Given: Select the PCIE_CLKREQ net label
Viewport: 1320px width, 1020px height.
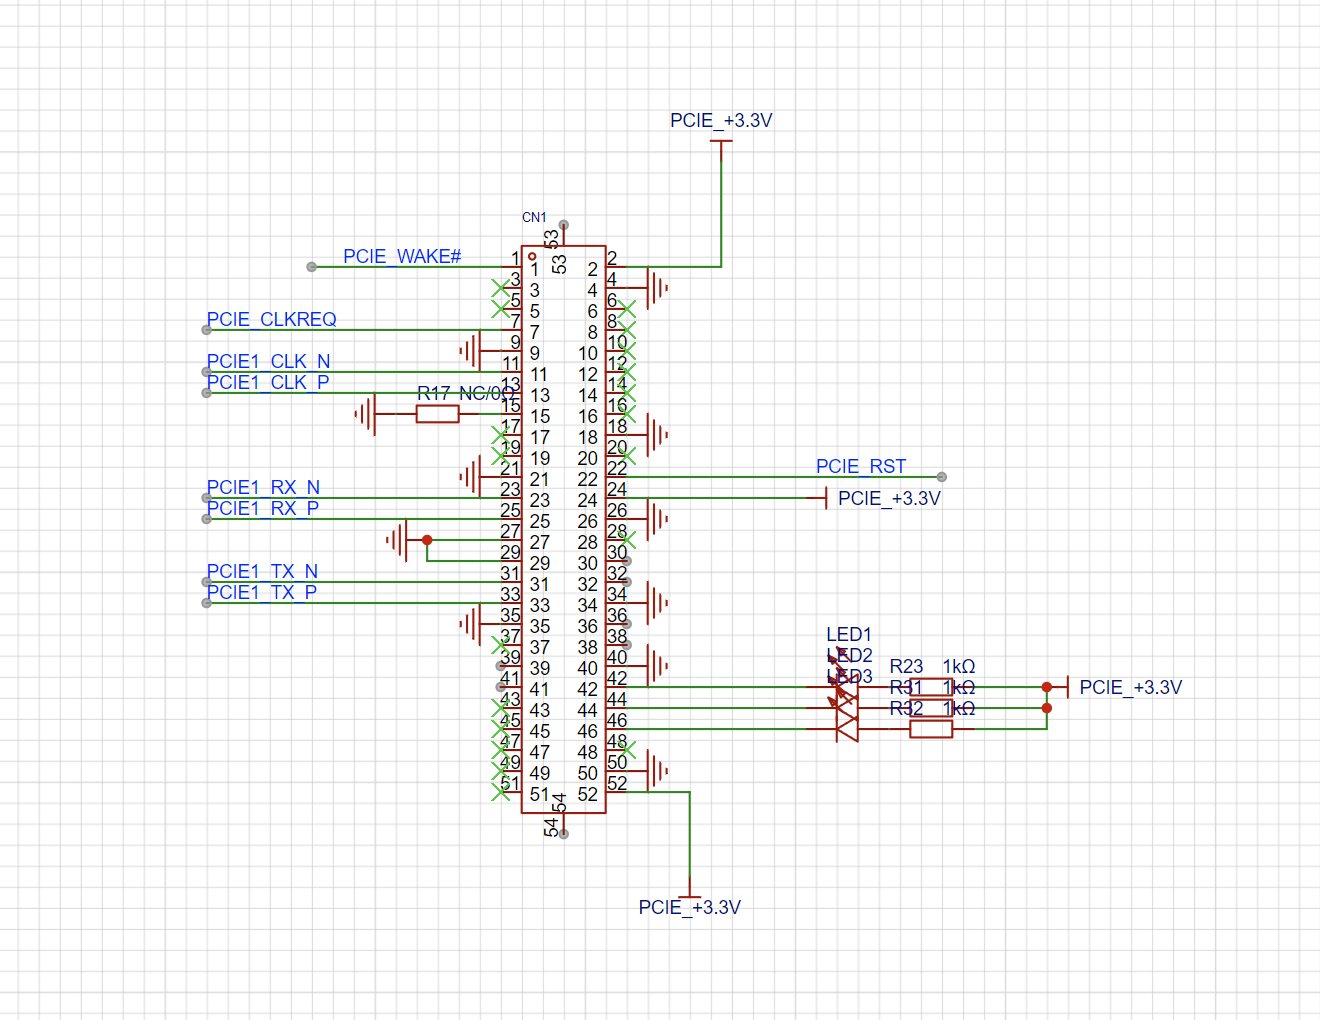Looking at the screenshot, I should click(x=271, y=319).
